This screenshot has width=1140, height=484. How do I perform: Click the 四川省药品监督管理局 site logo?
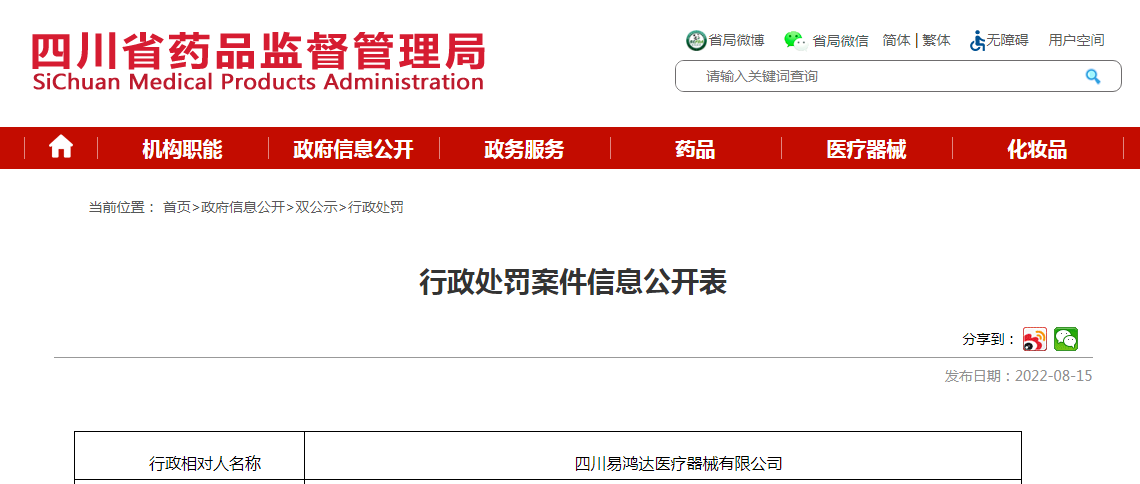point(258,62)
